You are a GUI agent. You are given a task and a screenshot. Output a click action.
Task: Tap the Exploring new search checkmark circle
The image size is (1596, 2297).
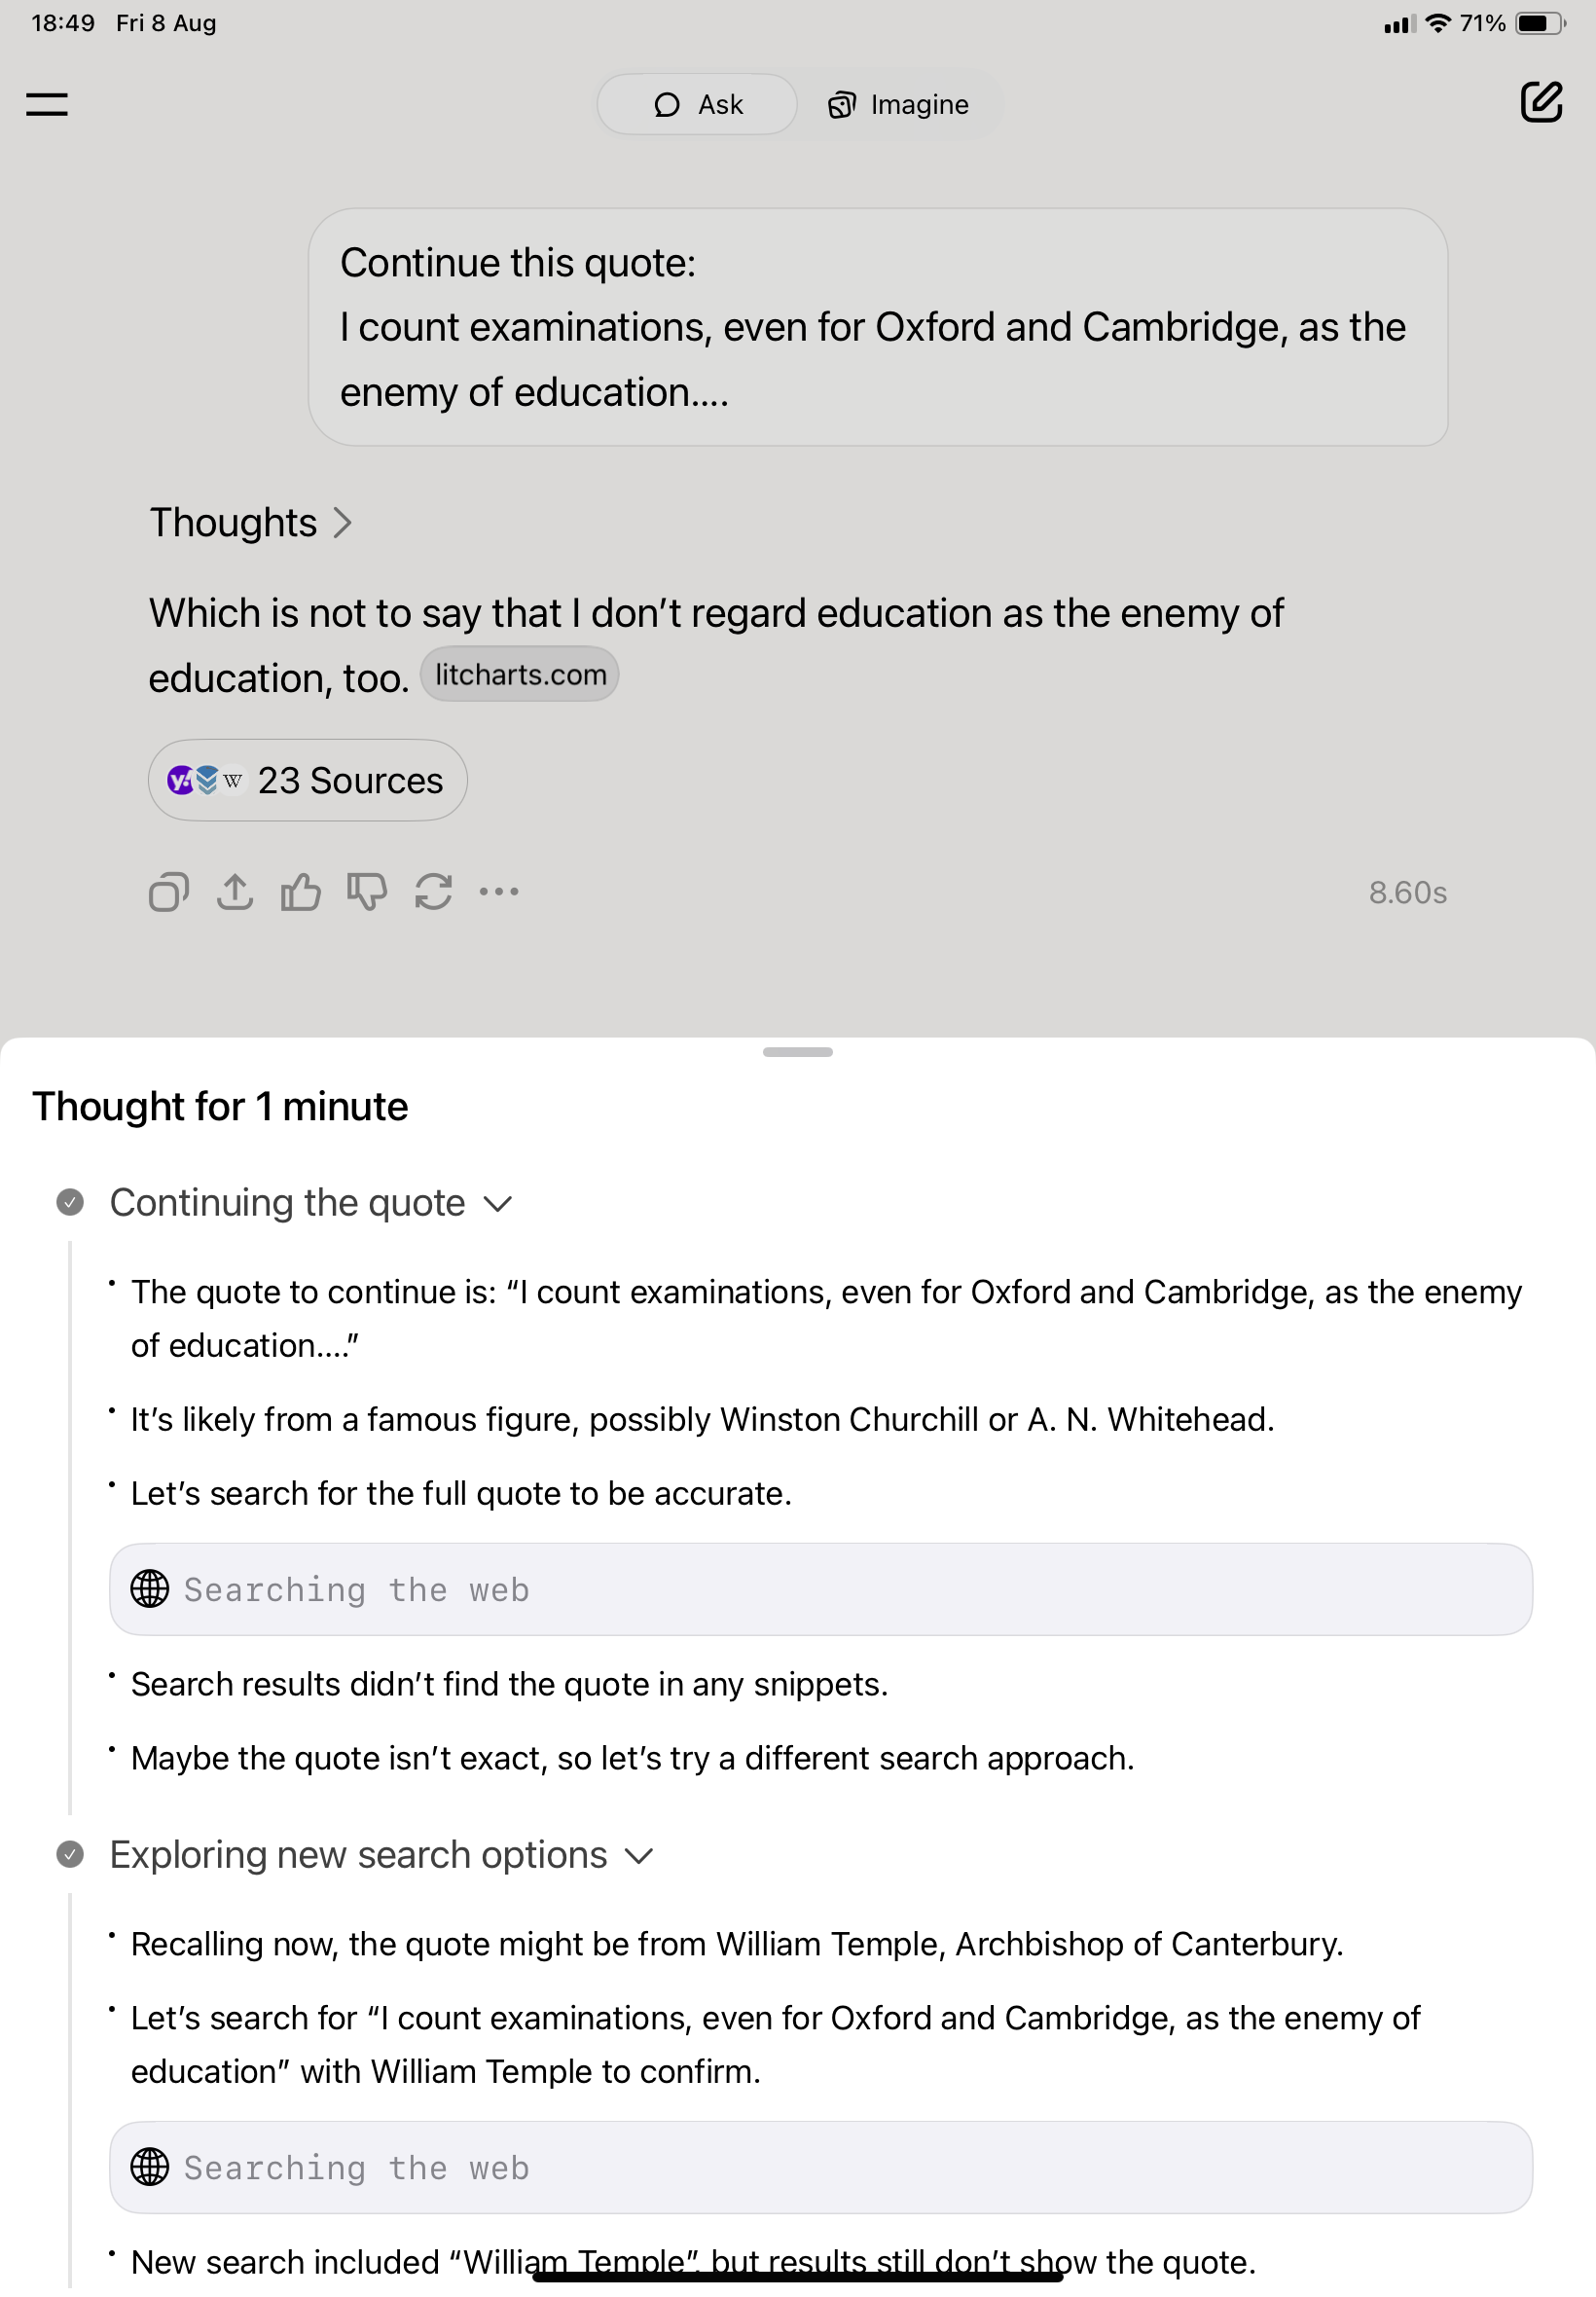(x=70, y=1855)
